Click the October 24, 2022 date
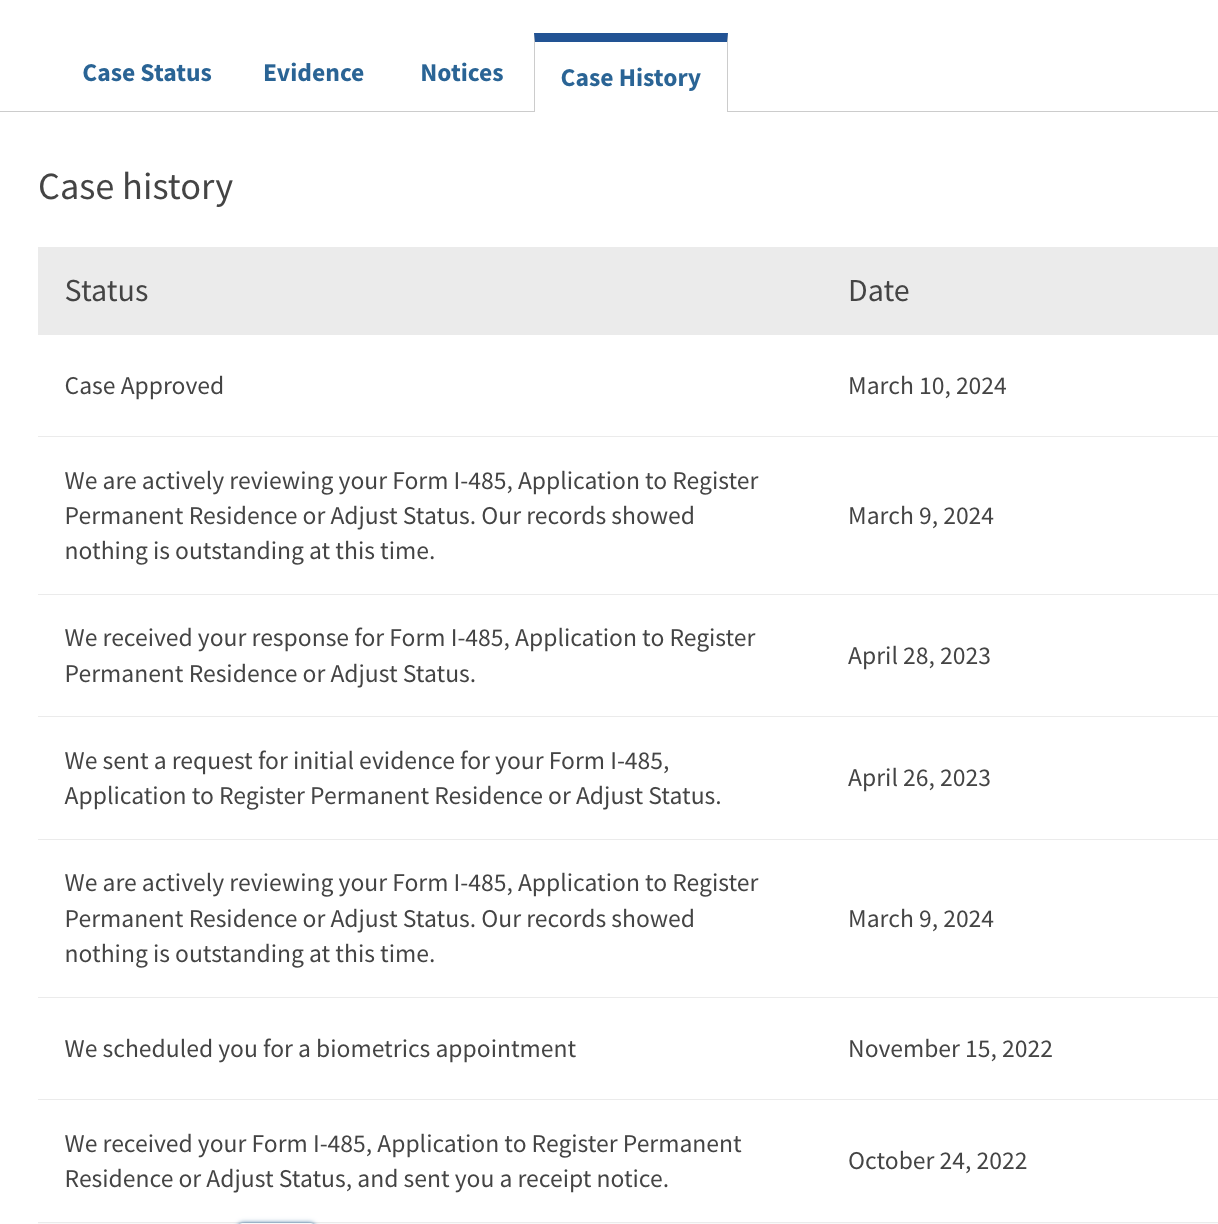The width and height of the screenshot is (1218, 1224). (938, 1161)
